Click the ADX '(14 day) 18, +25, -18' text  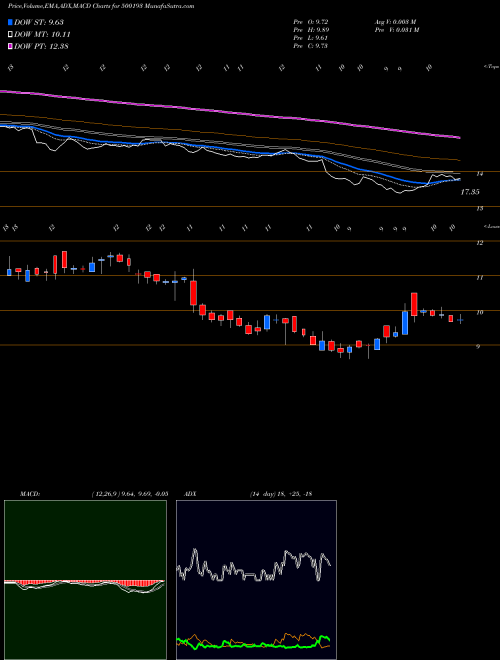coord(281,494)
